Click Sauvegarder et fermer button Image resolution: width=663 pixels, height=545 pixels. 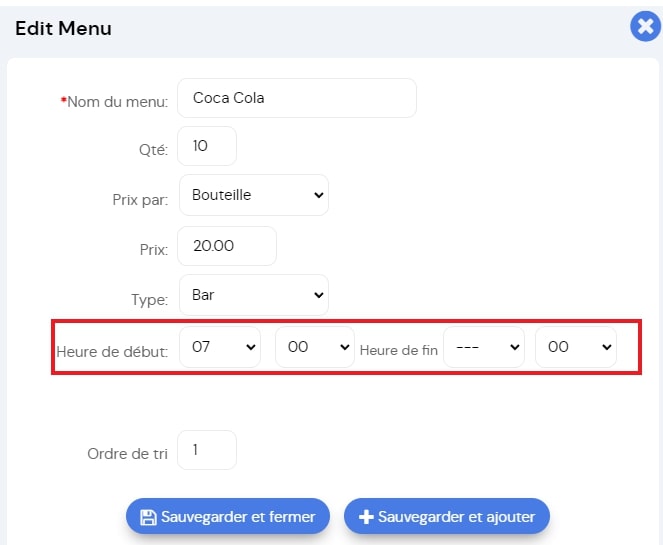click(227, 516)
